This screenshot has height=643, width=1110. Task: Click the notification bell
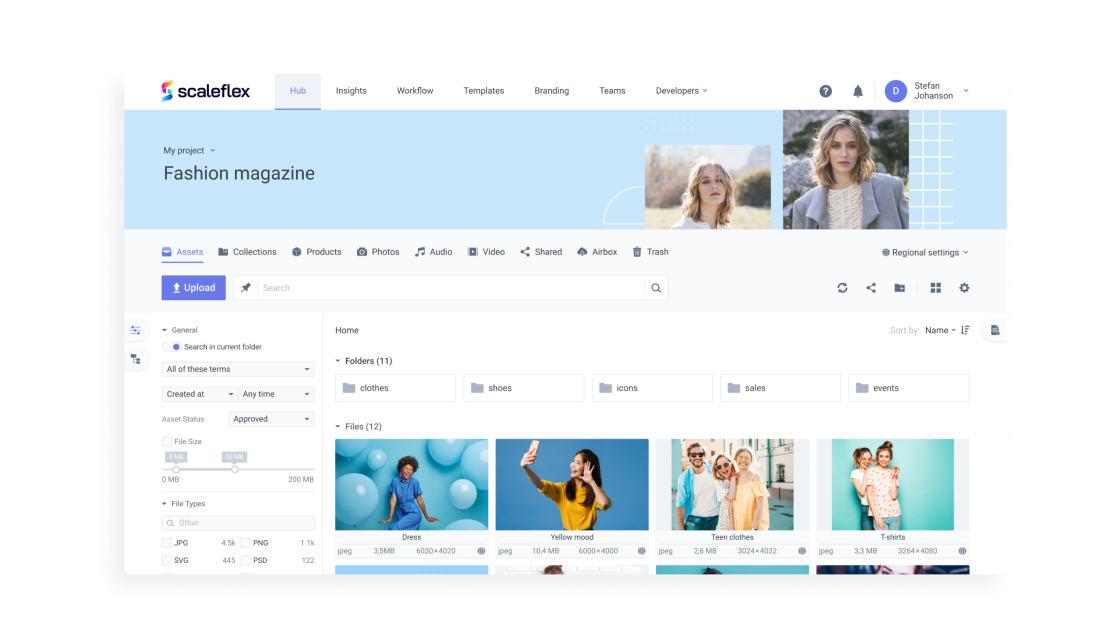click(857, 90)
